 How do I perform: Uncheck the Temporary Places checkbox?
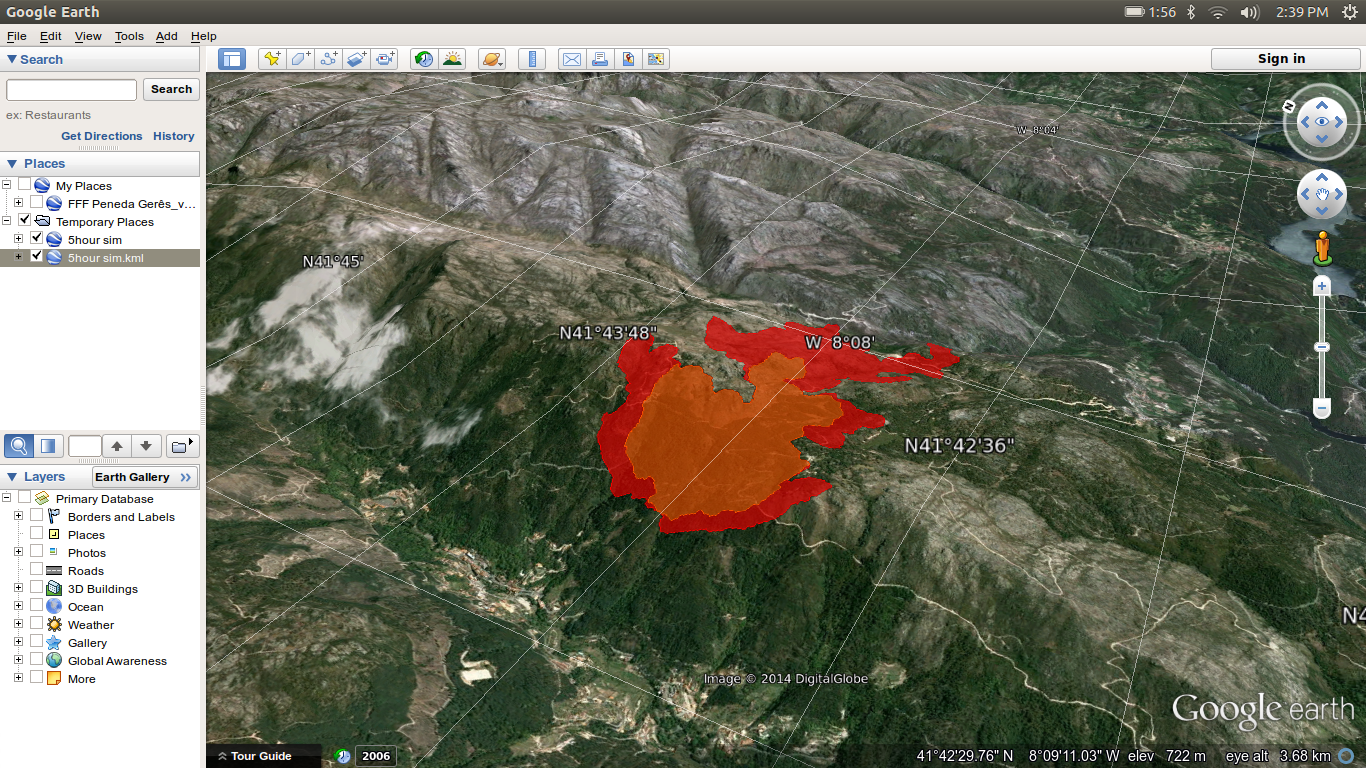tap(24, 221)
